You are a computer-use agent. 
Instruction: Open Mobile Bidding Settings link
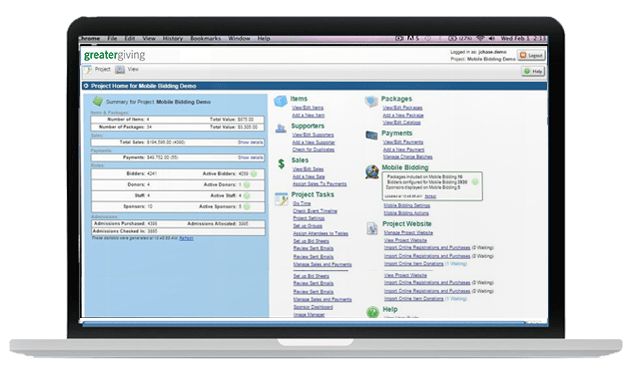tap(407, 206)
